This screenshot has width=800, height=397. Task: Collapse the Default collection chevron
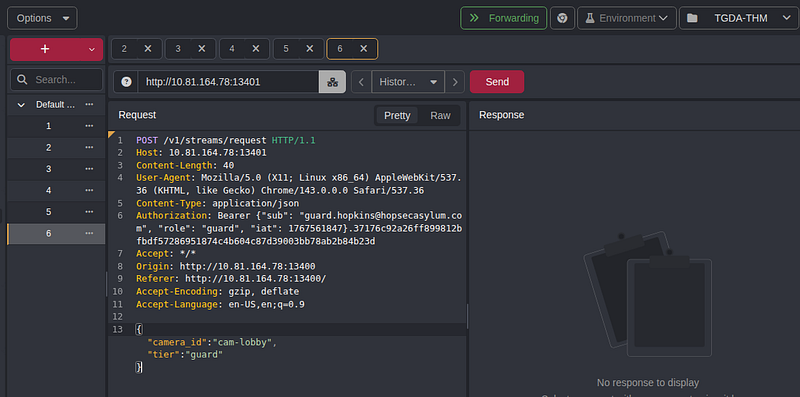21,105
